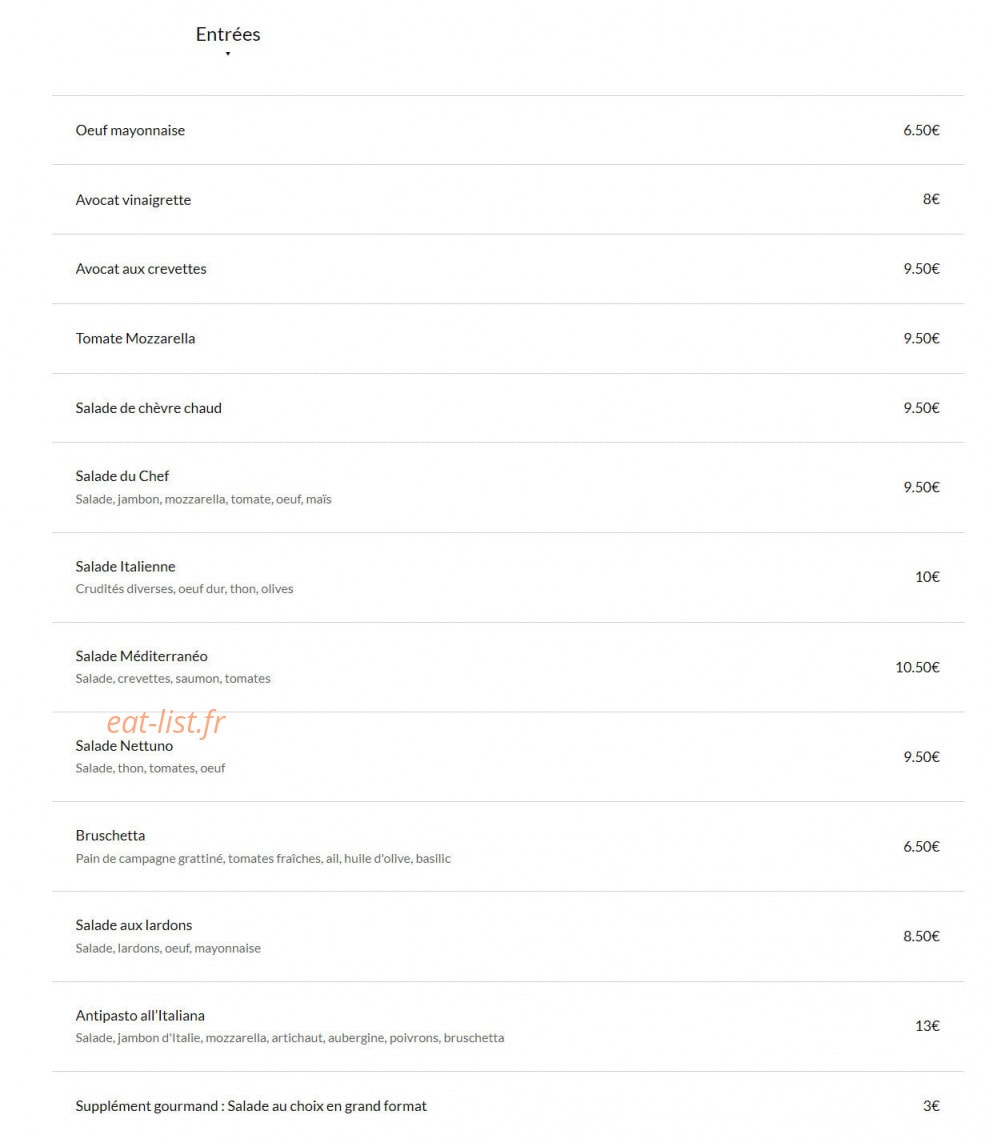Select Antipasto all'Italiana

(x=139, y=1016)
